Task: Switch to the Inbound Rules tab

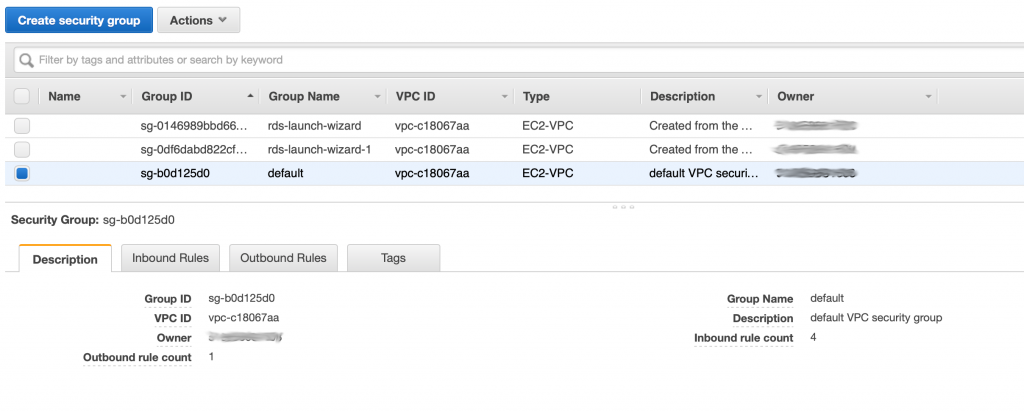Action: 170,258
